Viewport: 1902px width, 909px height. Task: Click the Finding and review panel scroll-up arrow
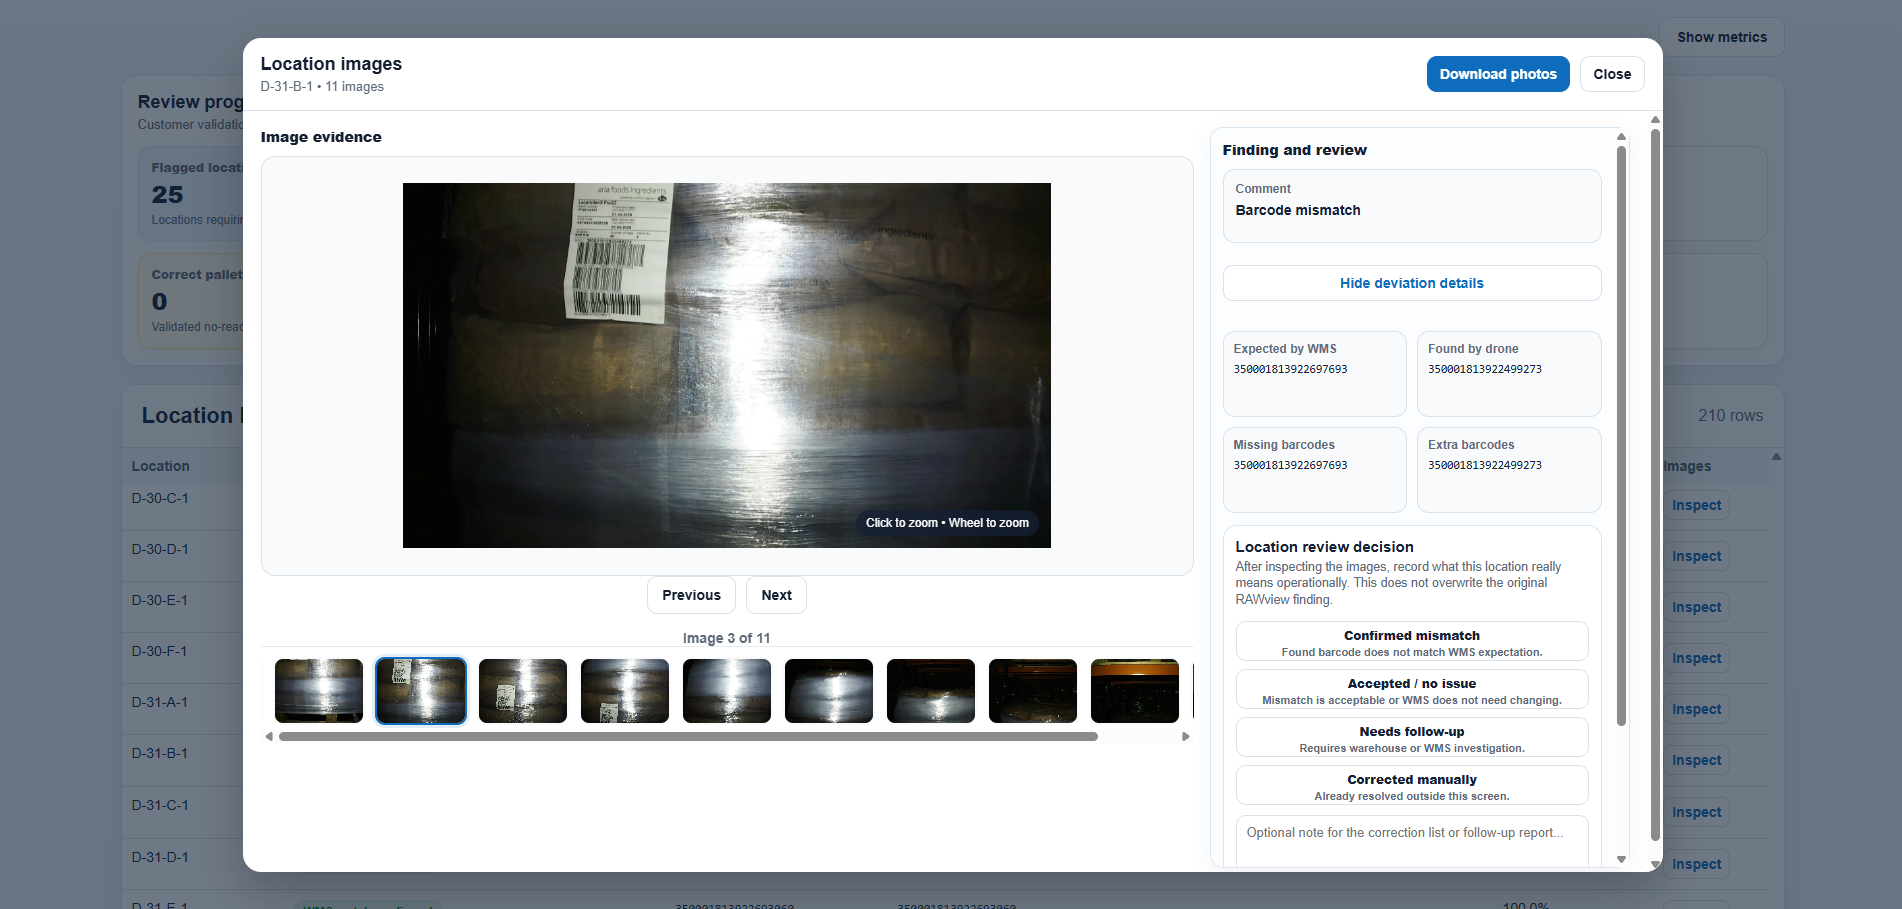(x=1621, y=137)
